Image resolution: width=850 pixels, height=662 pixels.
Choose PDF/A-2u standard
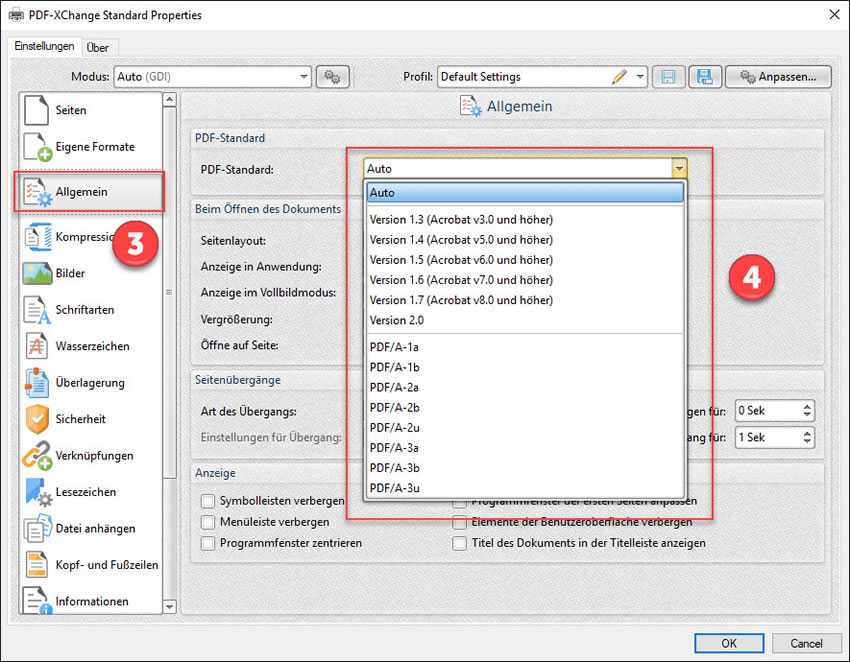coord(525,427)
